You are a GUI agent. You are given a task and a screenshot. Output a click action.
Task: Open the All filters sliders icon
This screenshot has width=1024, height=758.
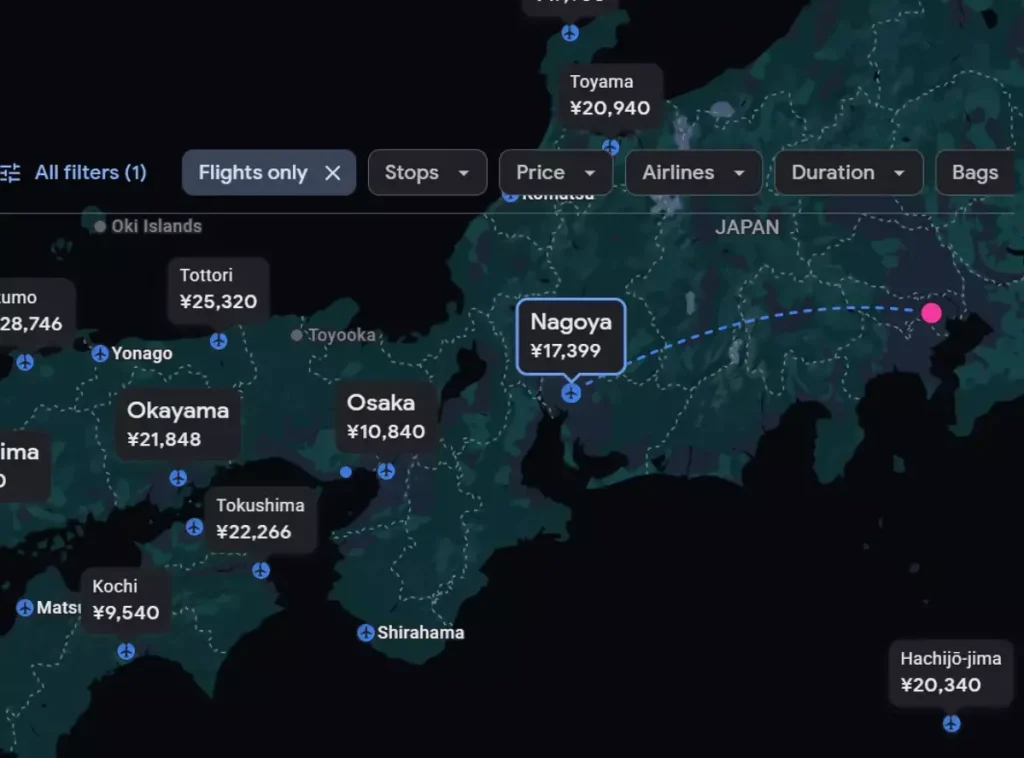[x=10, y=173]
